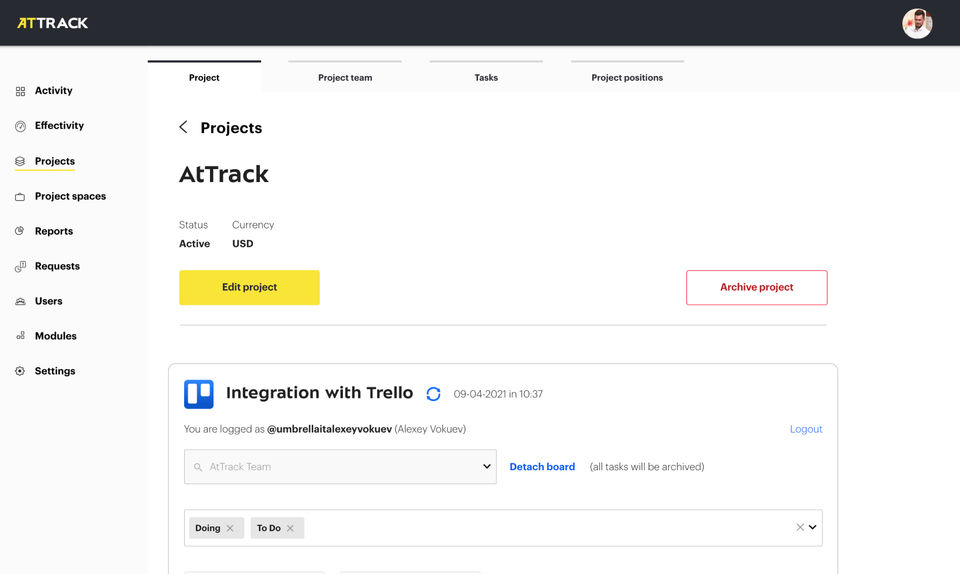Go to Projects in the sidebar
The height and width of the screenshot is (574, 960).
[x=54, y=161]
